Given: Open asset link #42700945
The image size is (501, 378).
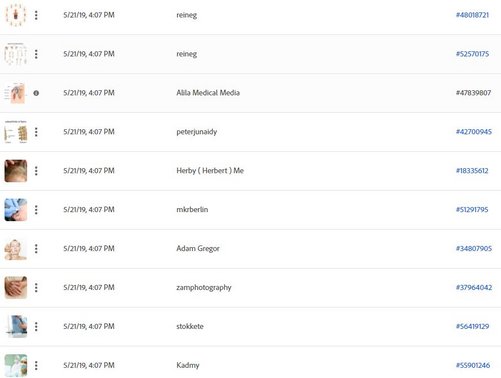Looking at the screenshot, I should click(x=474, y=132).
